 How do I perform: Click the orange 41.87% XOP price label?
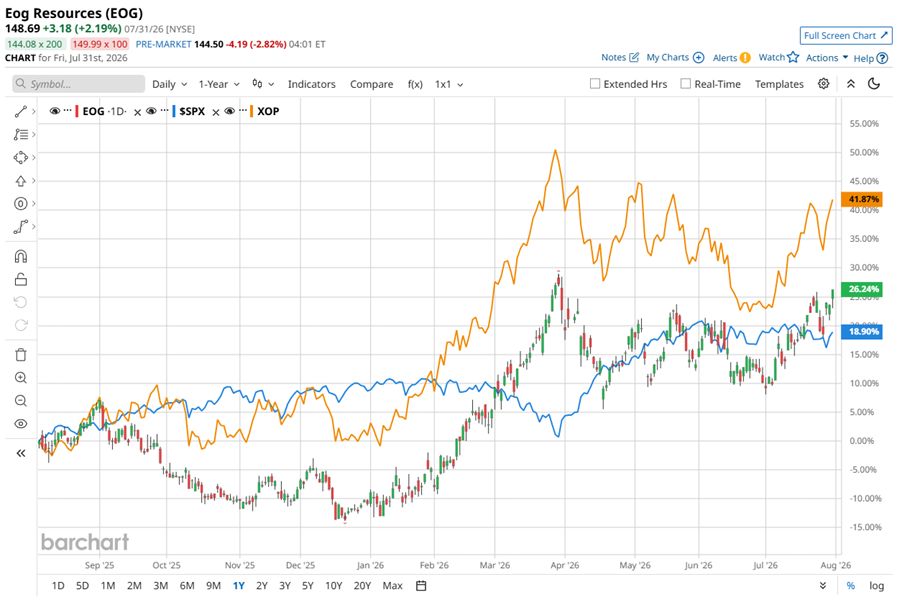coord(862,199)
